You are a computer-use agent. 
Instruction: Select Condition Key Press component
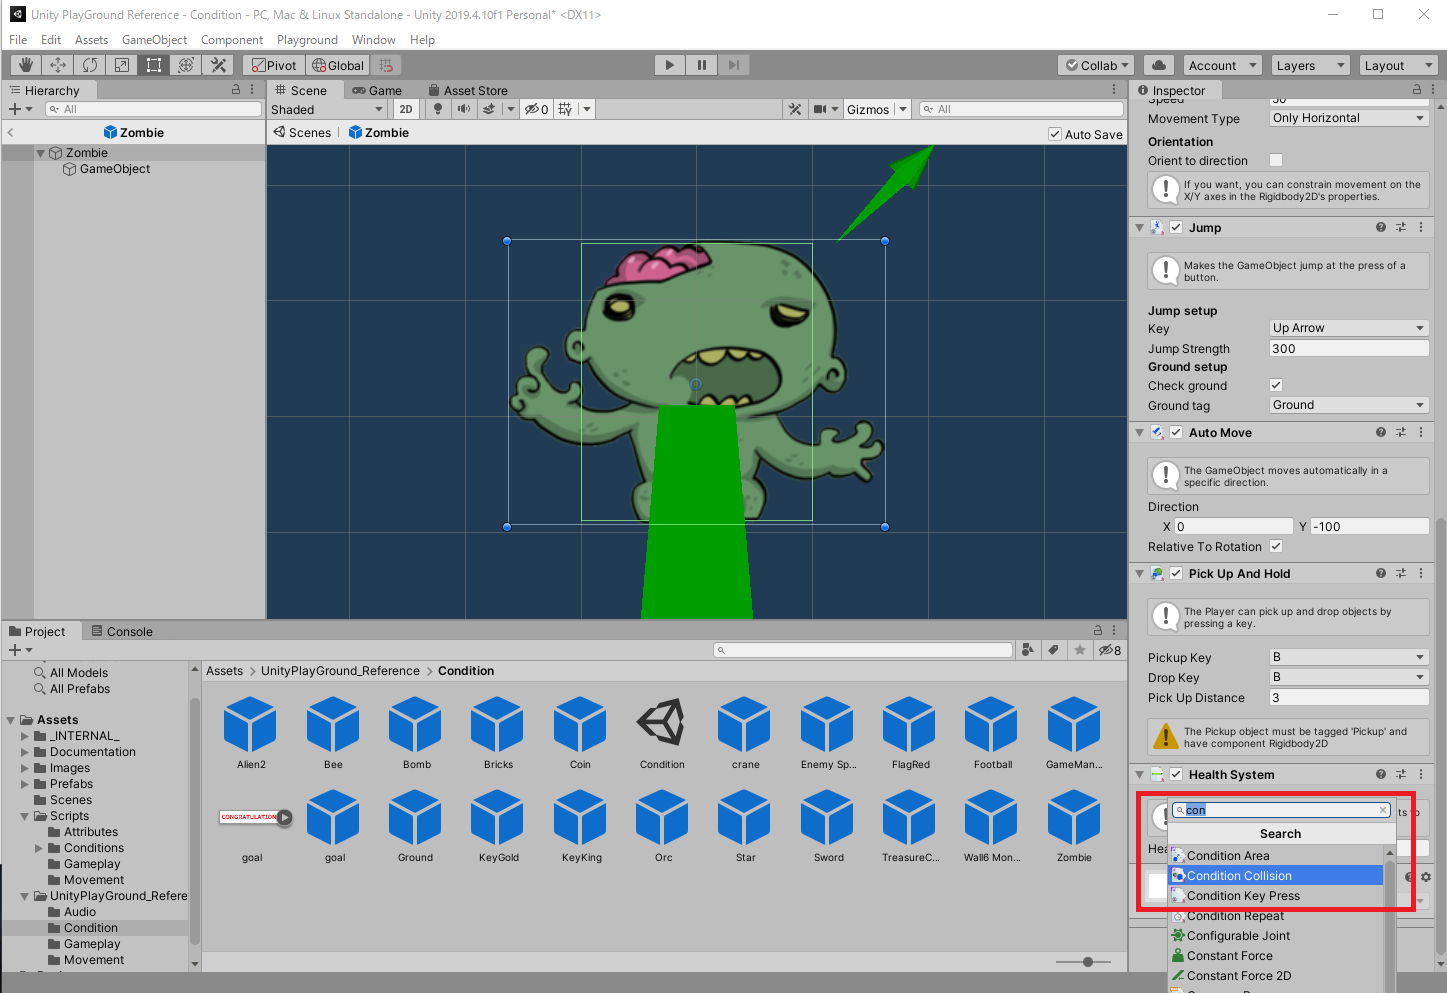tap(1276, 896)
